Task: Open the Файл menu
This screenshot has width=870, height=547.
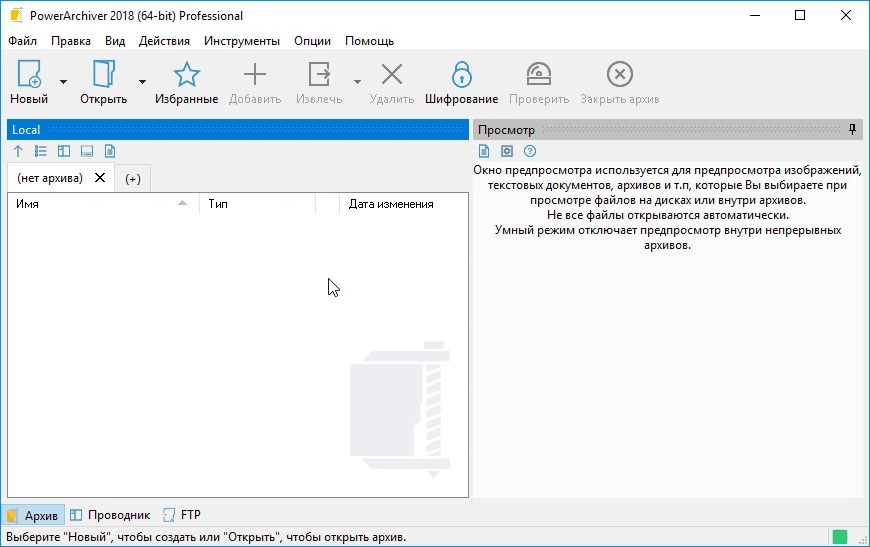Action: (x=22, y=41)
